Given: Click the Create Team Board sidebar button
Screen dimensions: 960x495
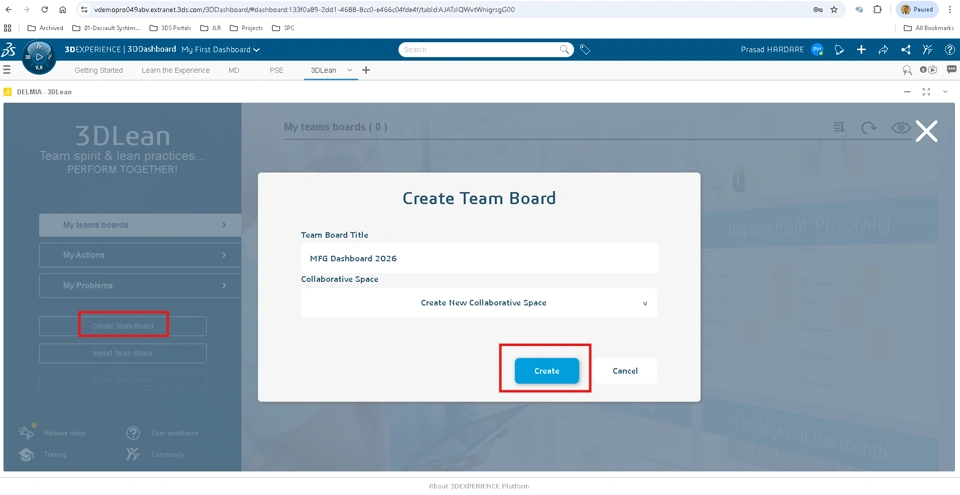Looking at the screenshot, I should click(x=122, y=326).
